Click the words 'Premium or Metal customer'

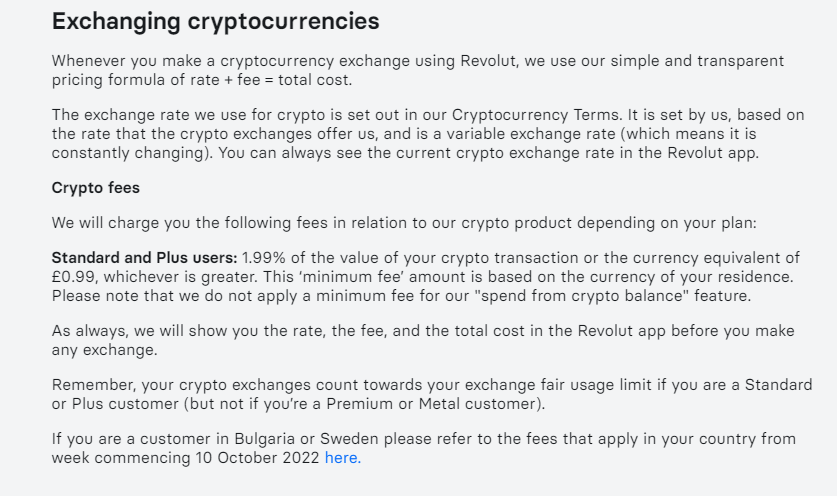pyautogui.click(x=432, y=404)
